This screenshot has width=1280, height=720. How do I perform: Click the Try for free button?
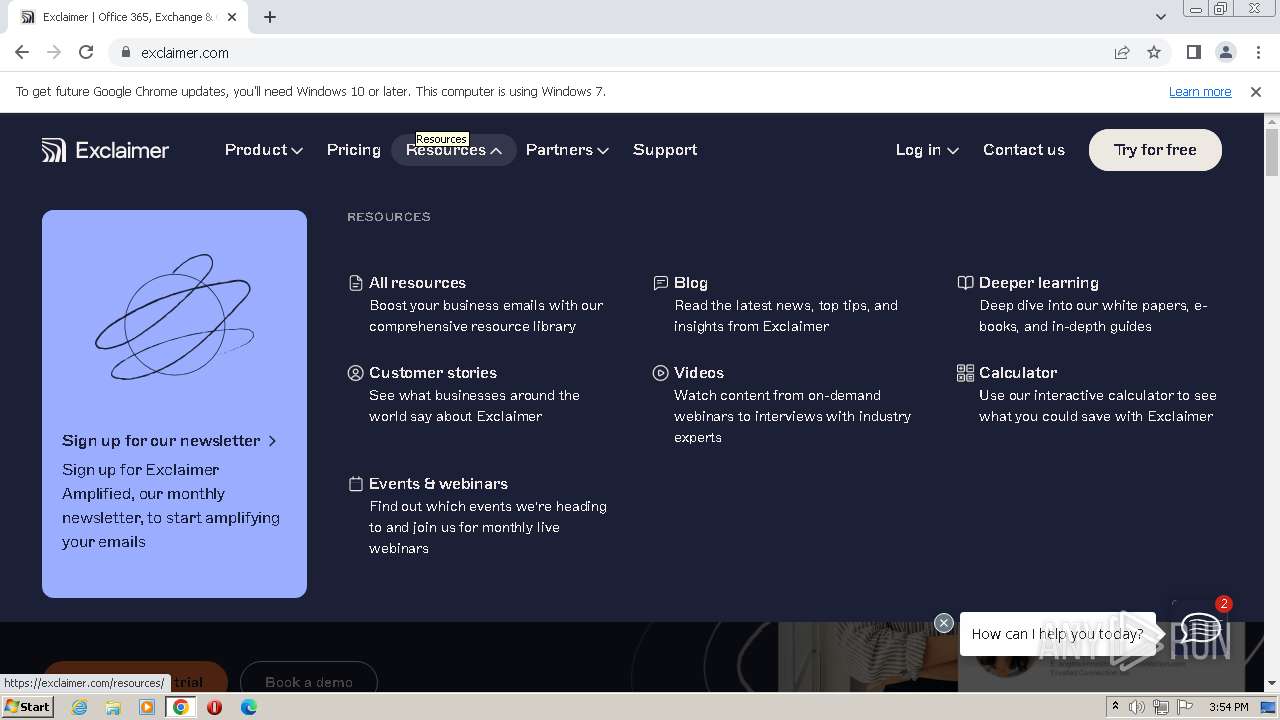pyautogui.click(x=1155, y=150)
